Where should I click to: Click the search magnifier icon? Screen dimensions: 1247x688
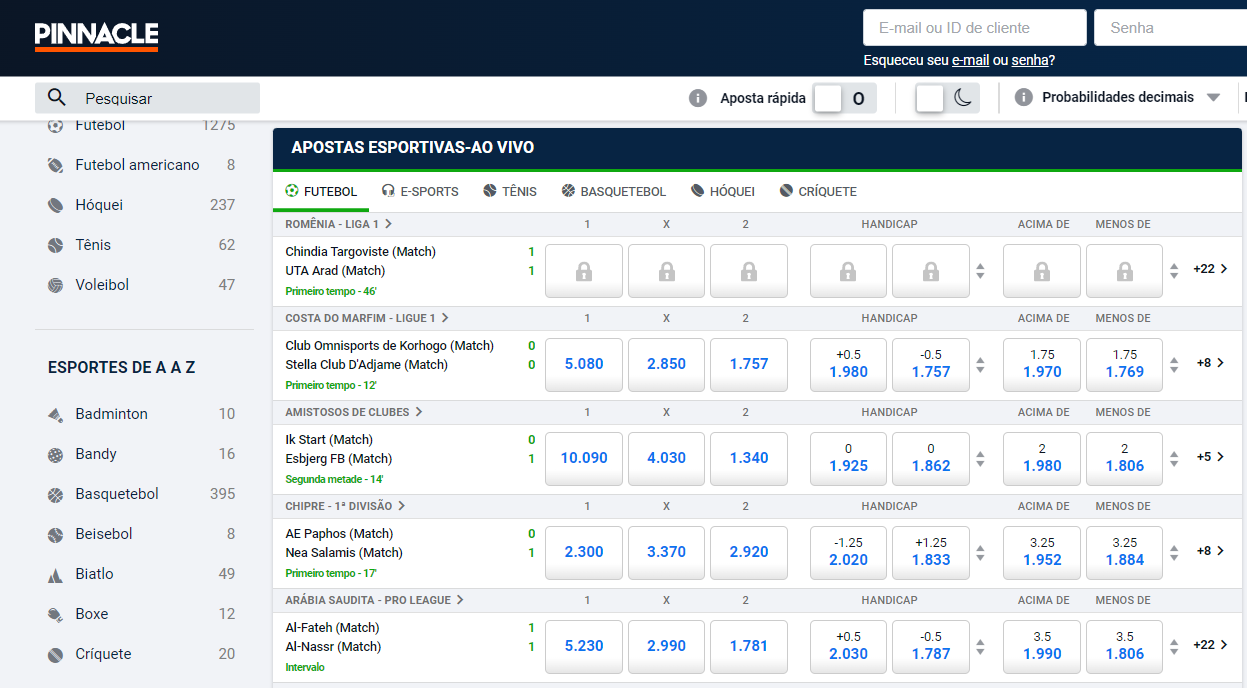click(57, 98)
